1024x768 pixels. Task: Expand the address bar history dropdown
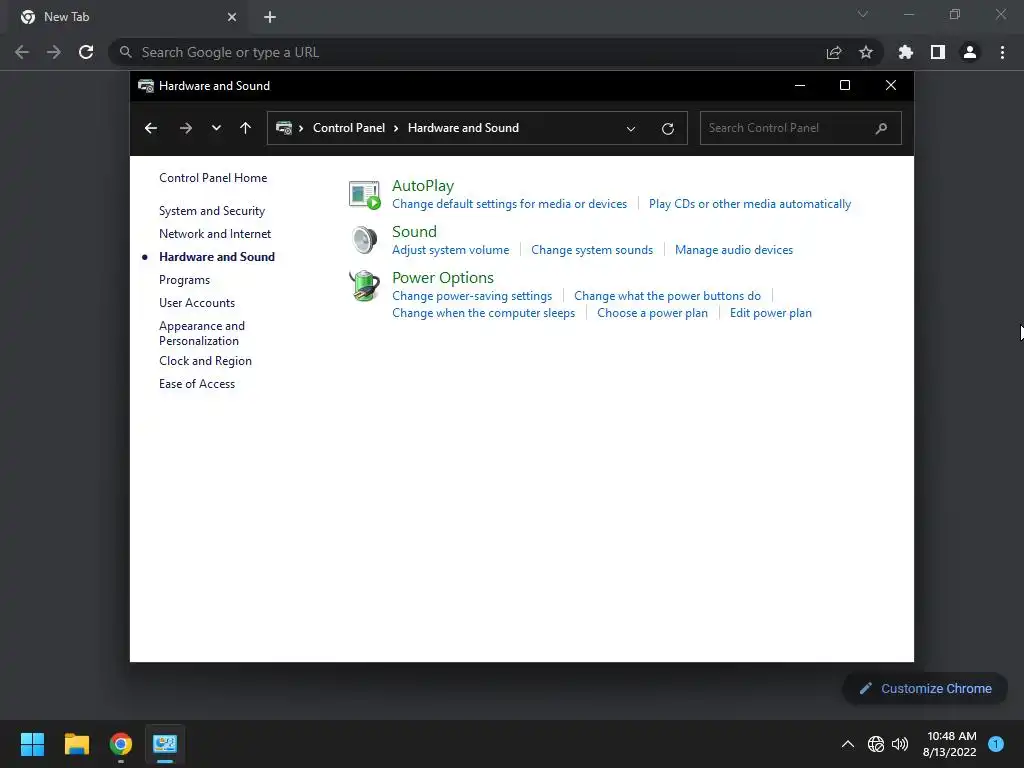pos(631,129)
